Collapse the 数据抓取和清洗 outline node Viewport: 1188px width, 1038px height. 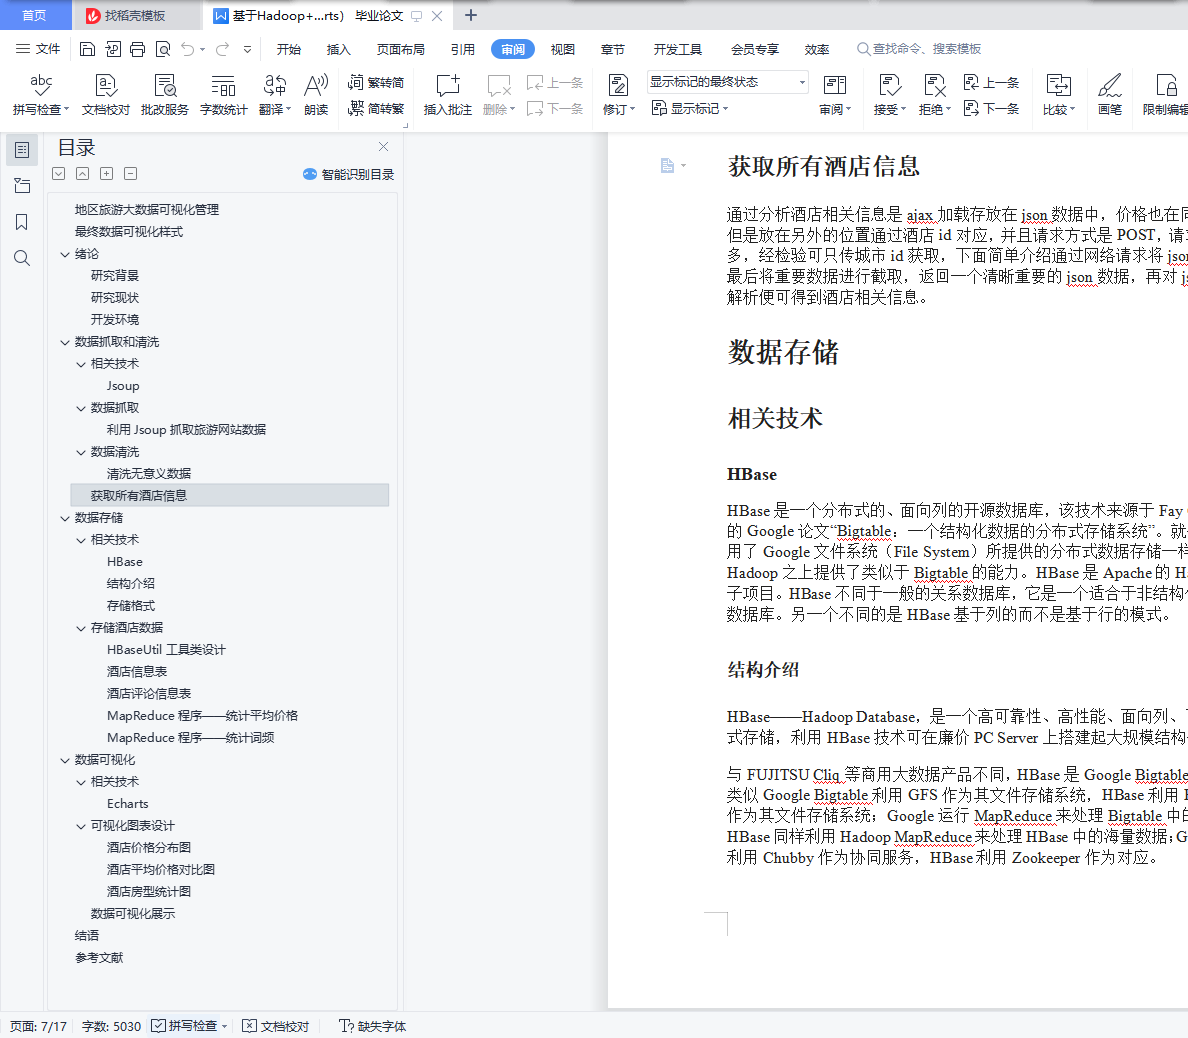(64, 342)
